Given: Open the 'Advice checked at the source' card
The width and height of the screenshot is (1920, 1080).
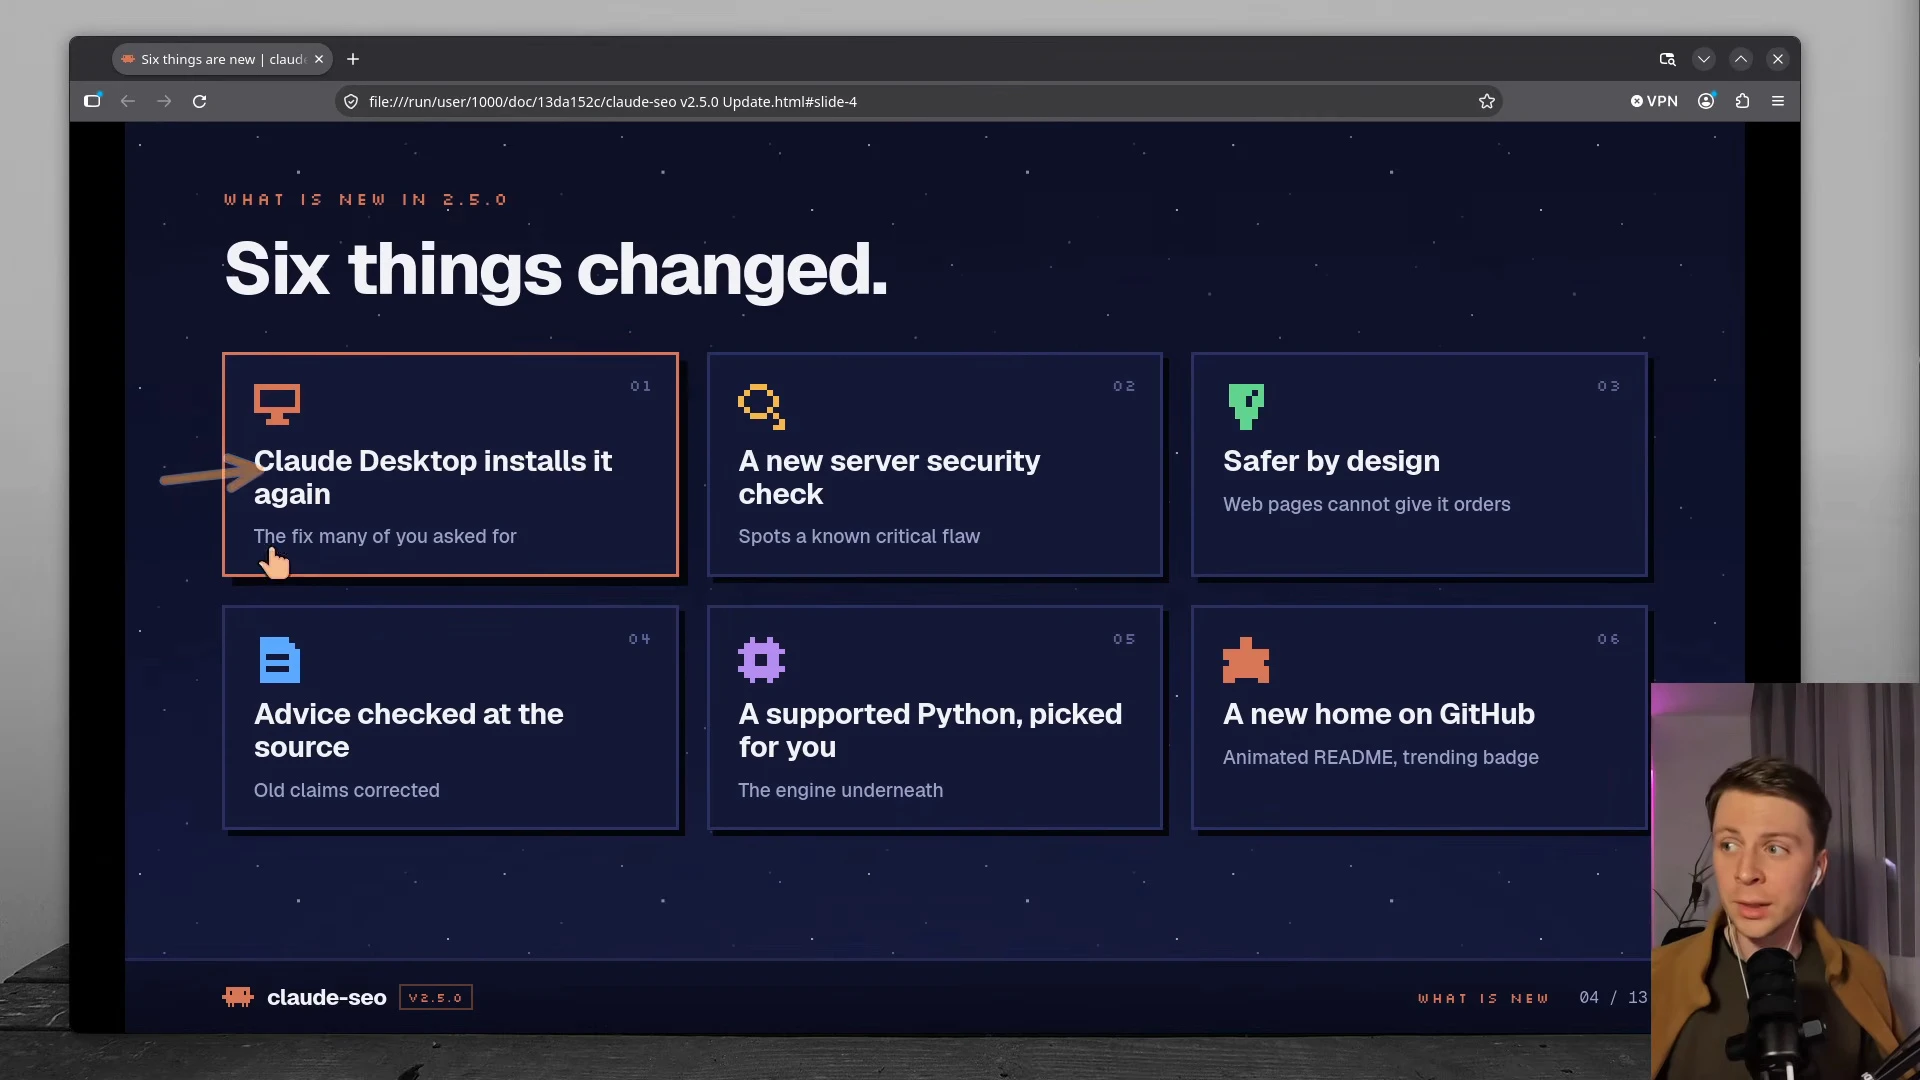Looking at the screenshot, I should click(450, 718).
